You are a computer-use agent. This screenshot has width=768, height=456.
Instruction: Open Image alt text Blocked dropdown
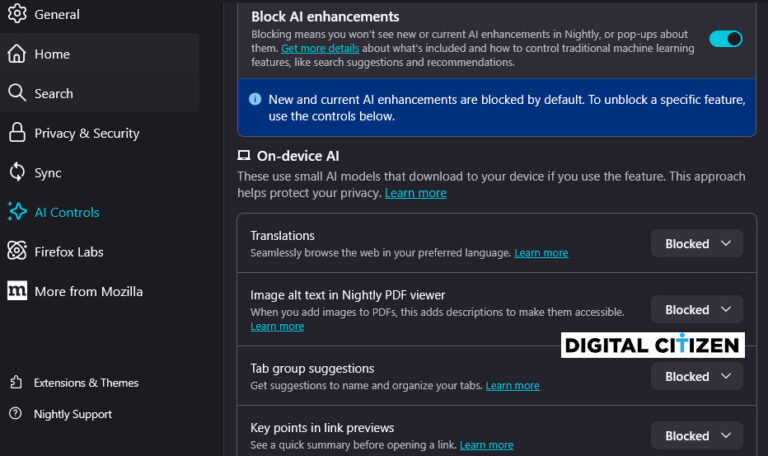pos(696,310)
